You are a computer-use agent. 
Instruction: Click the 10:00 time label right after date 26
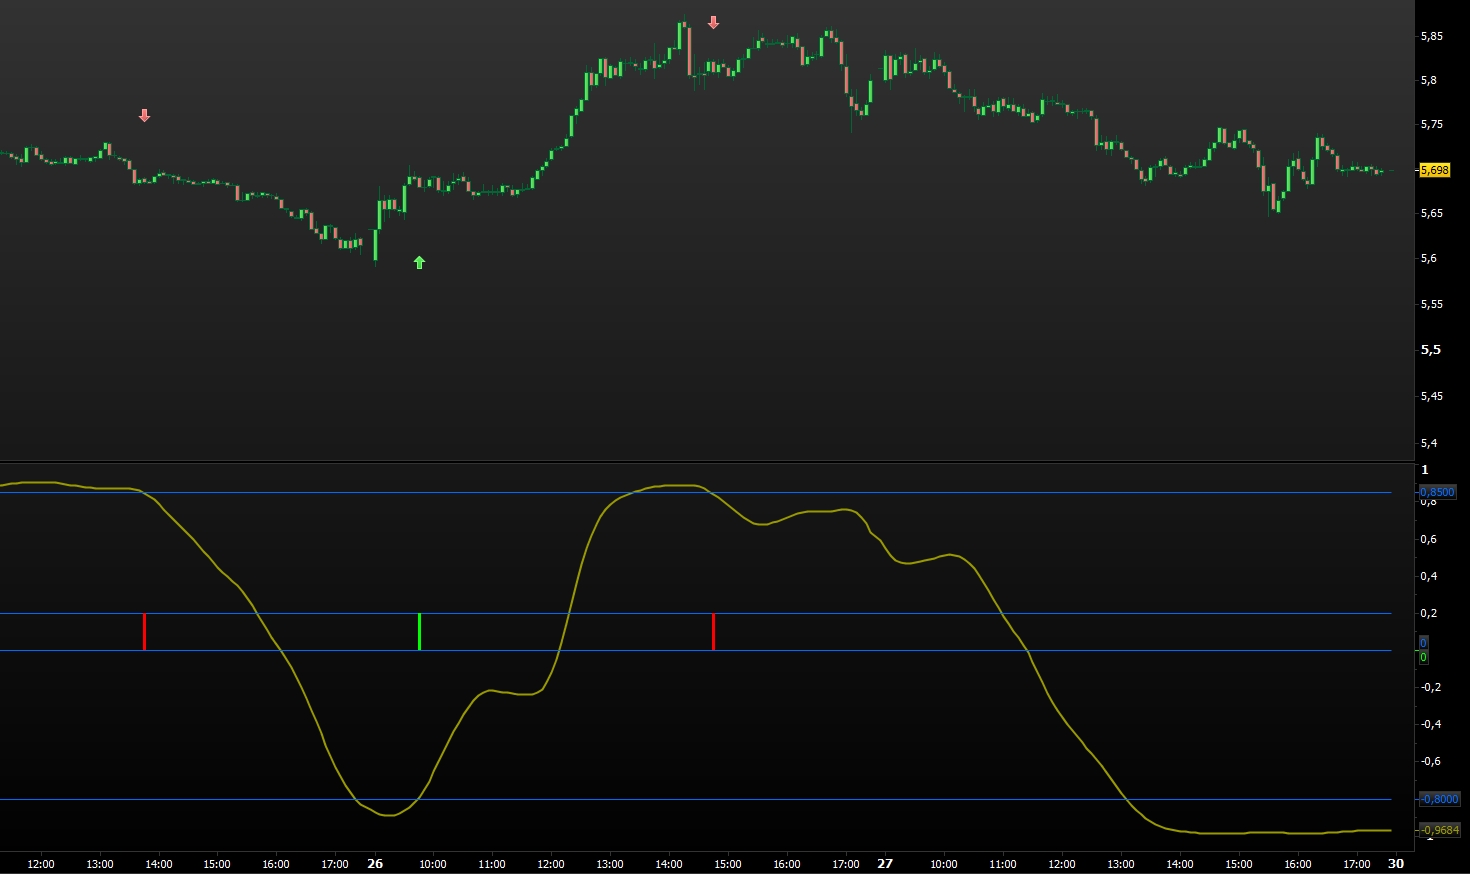tap(433, 864)
